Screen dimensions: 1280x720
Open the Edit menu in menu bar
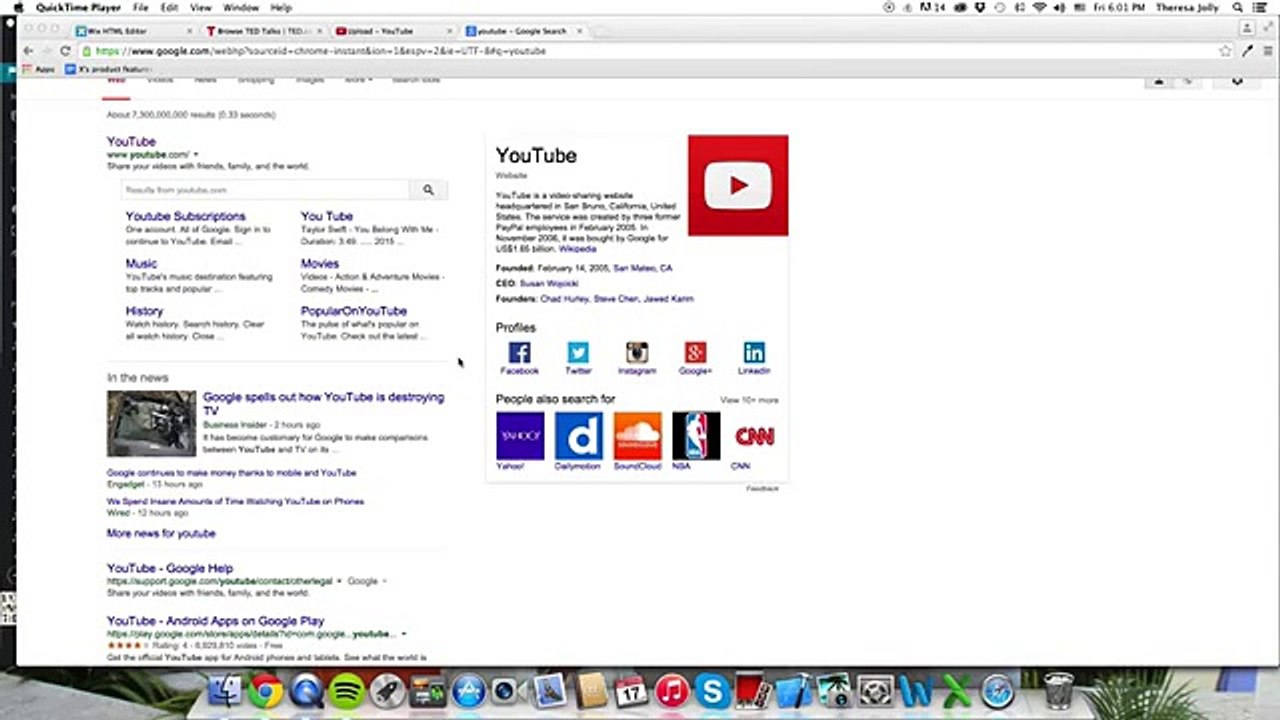(170, 7)
